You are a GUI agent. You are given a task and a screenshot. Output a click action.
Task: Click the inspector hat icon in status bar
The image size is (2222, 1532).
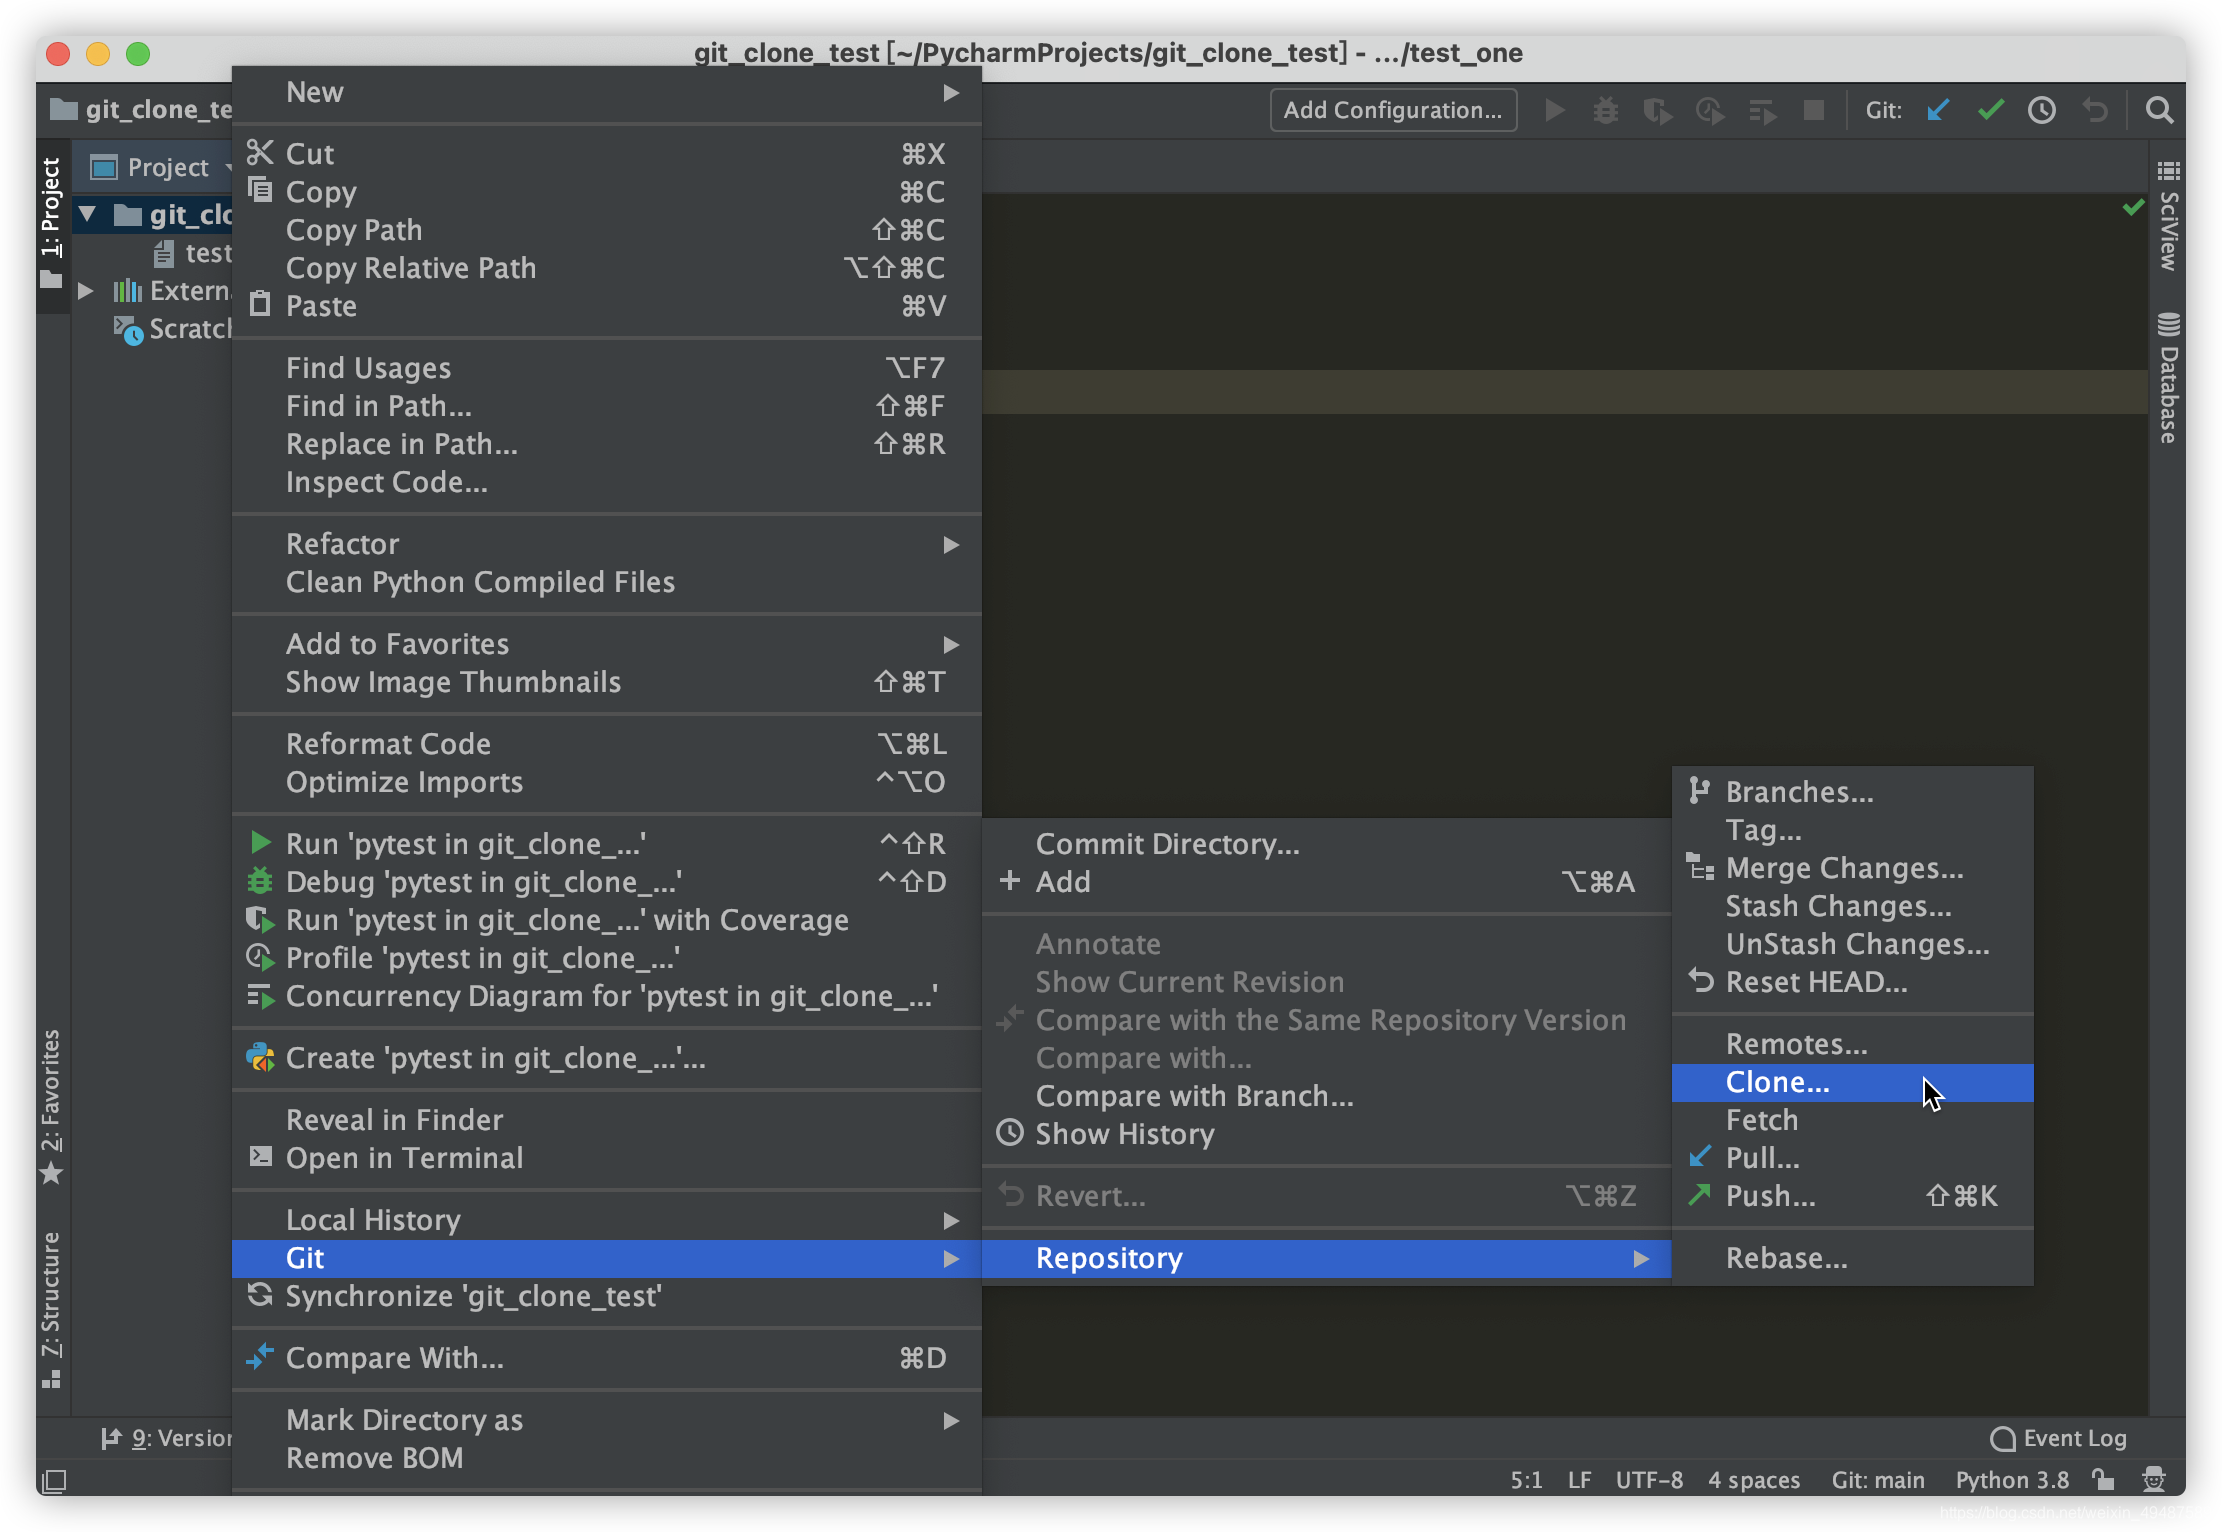(2154, 1479)
